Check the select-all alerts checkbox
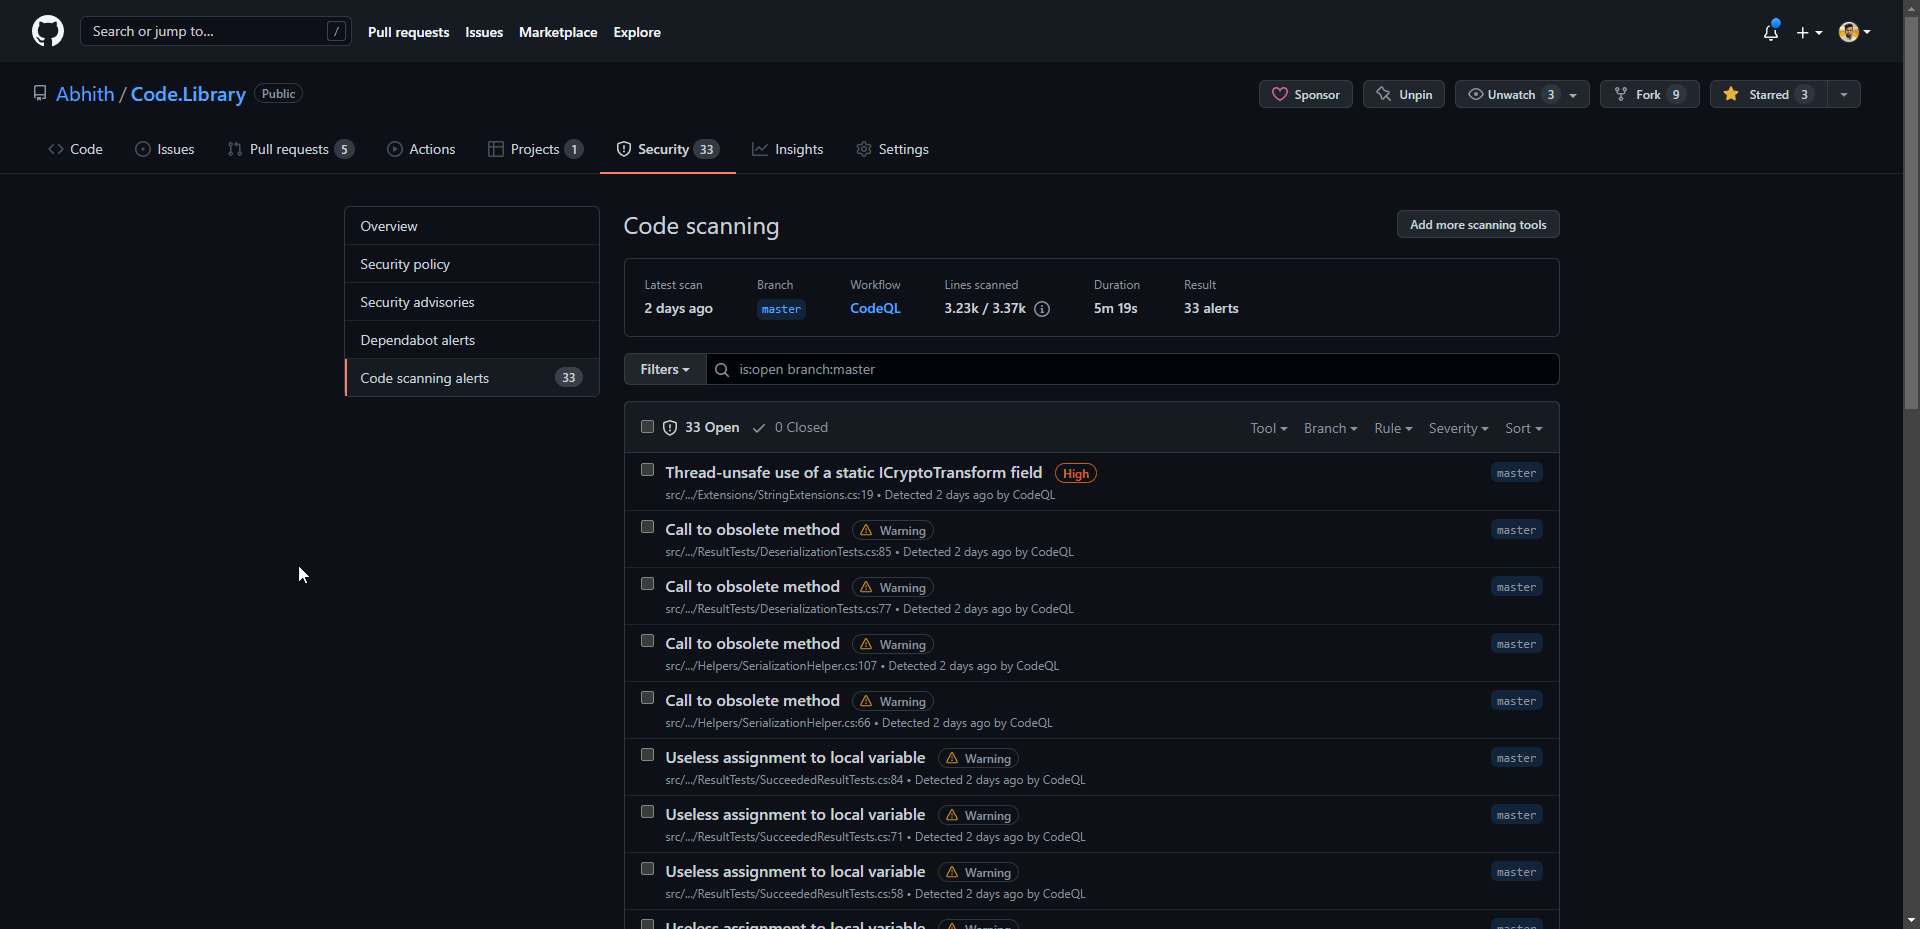1920x929 pixels. (x=647, y=426)
